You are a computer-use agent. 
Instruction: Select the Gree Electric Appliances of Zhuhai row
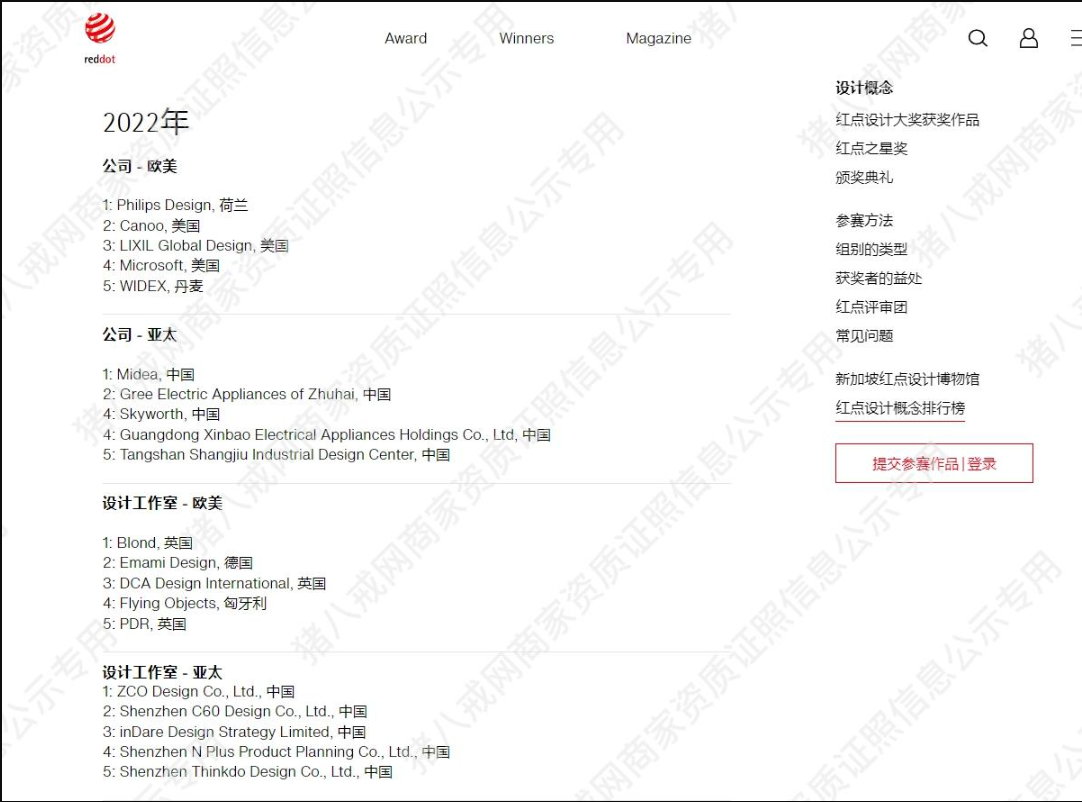pos(247,394)
